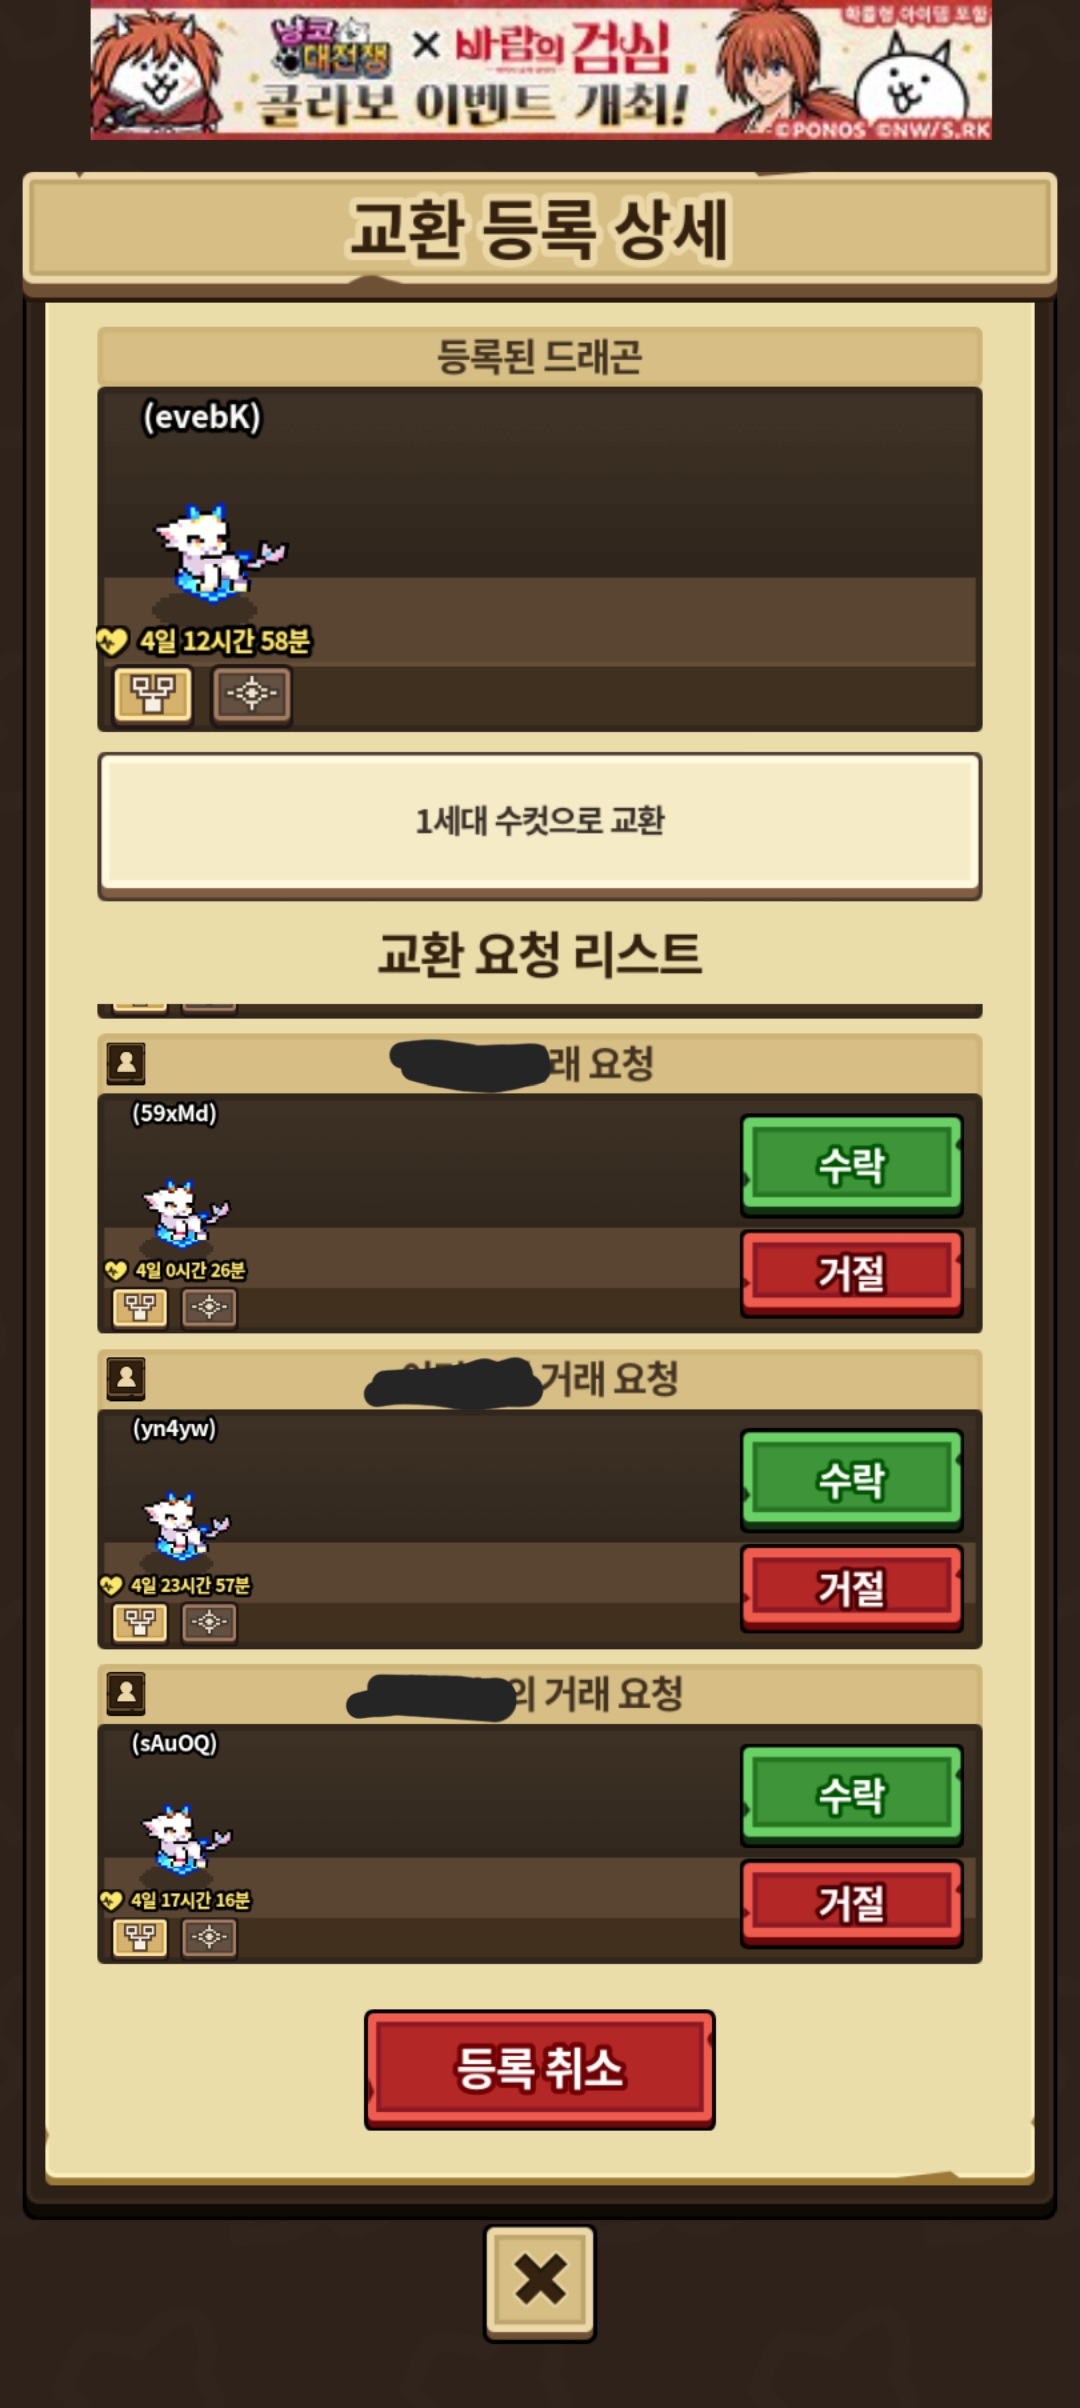View profile icon of yn4yw requester
The image size is (1080, 2408).
(126, 1378)
